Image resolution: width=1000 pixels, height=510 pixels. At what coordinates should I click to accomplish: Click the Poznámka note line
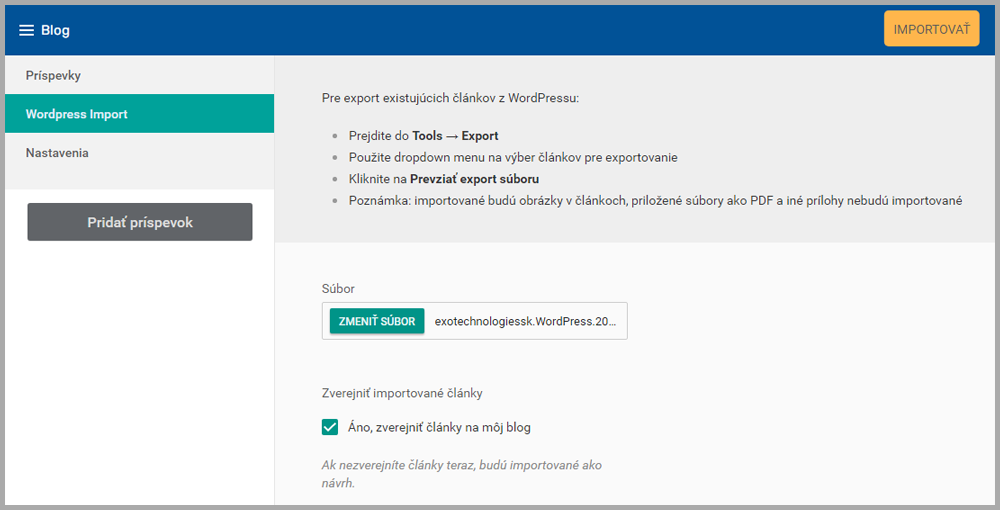click(x=655, y=201)
